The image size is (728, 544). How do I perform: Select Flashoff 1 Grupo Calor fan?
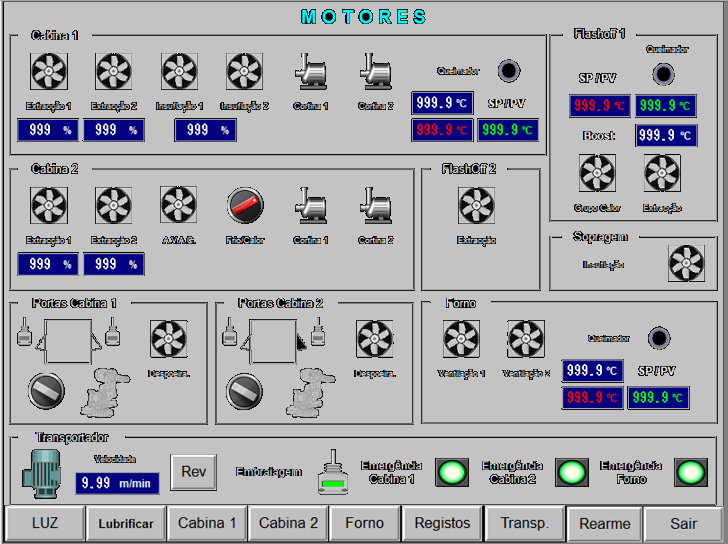[x=597, y=173]
